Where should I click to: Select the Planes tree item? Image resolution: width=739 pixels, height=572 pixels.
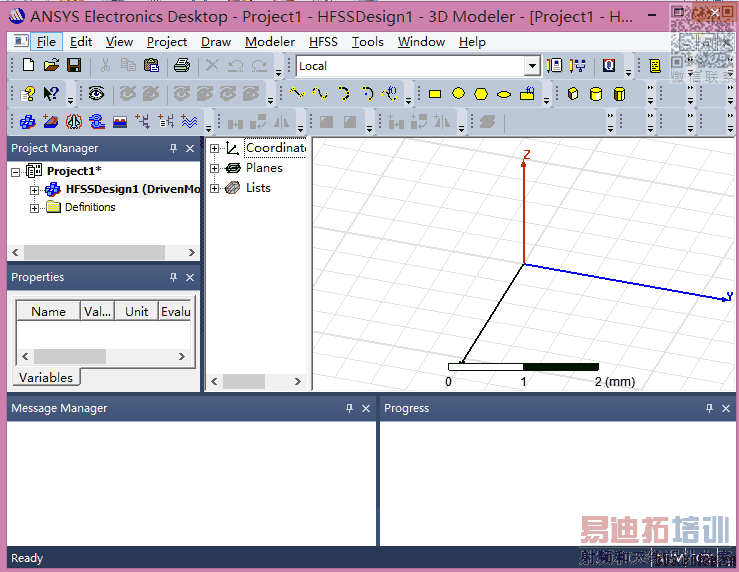264,168
